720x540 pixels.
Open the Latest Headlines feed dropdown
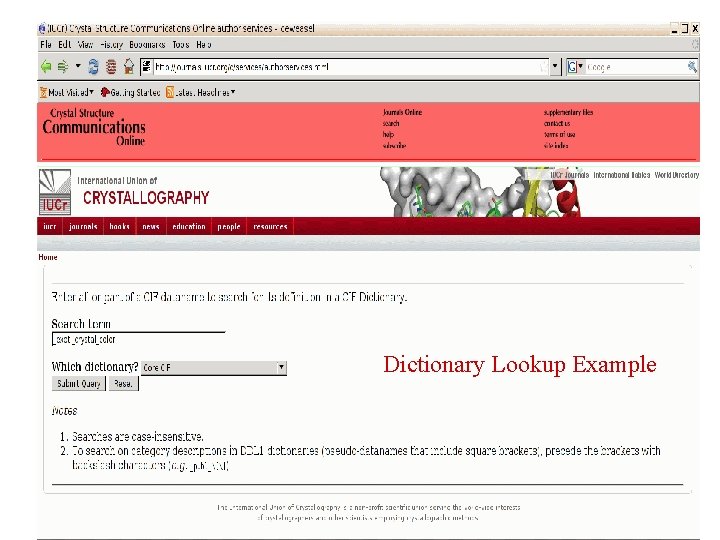[201, 92]
